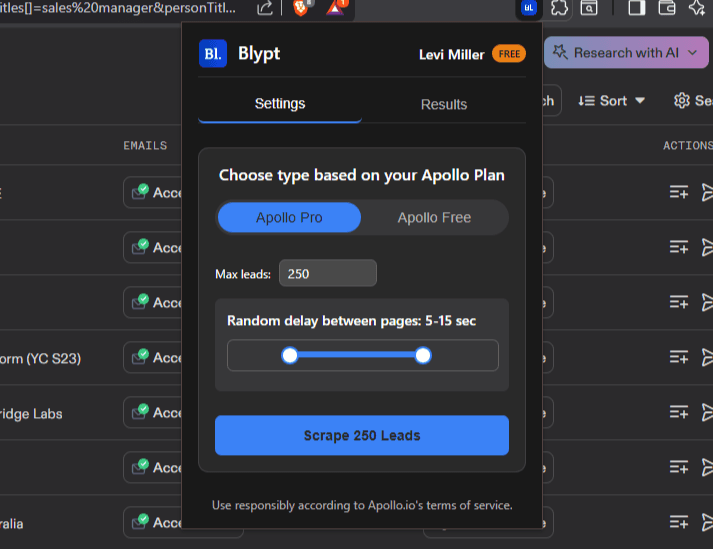Open the Sort dropdown

611,101
